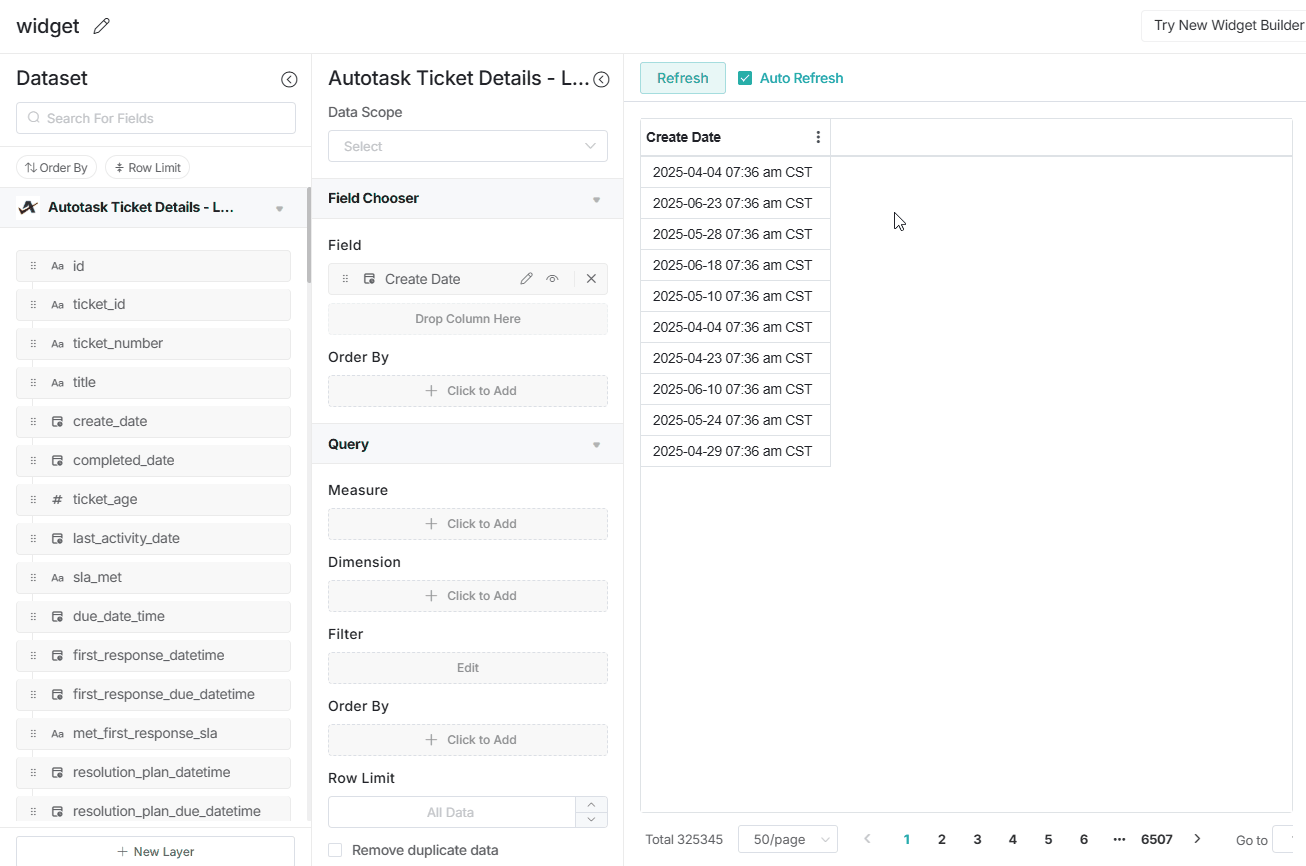Toggle visibility of Create Date field
Screen dimensions: 1306x866
tap(552, 279)
